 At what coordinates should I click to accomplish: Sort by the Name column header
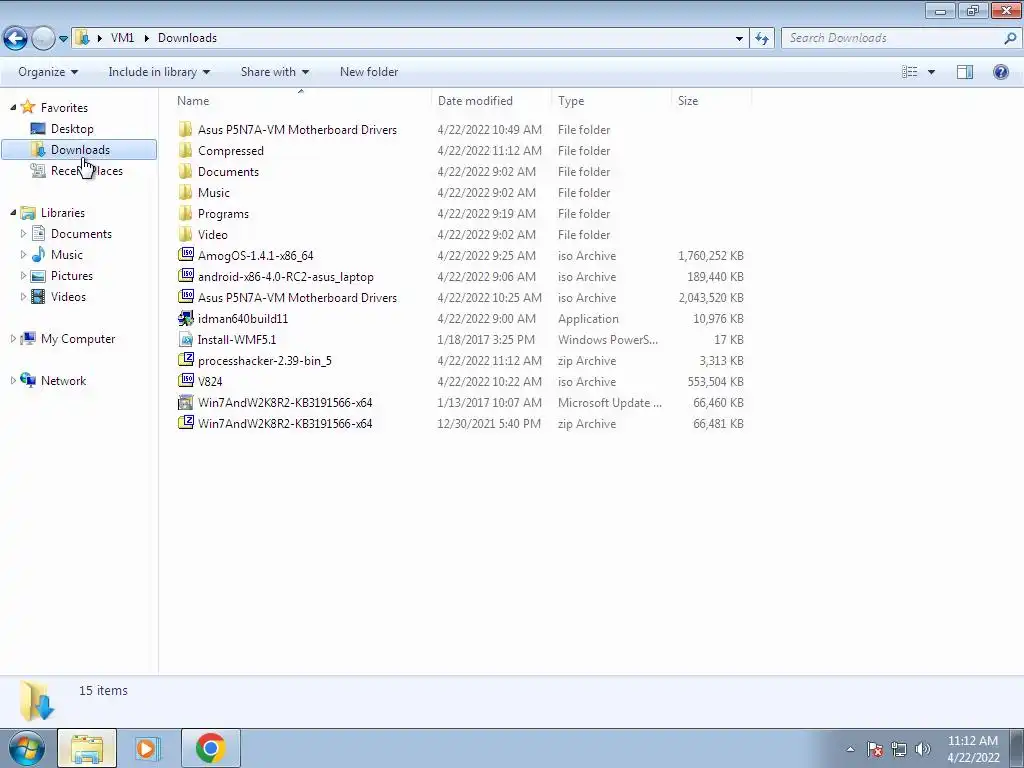pyautogui.click(x=302, y=101)
